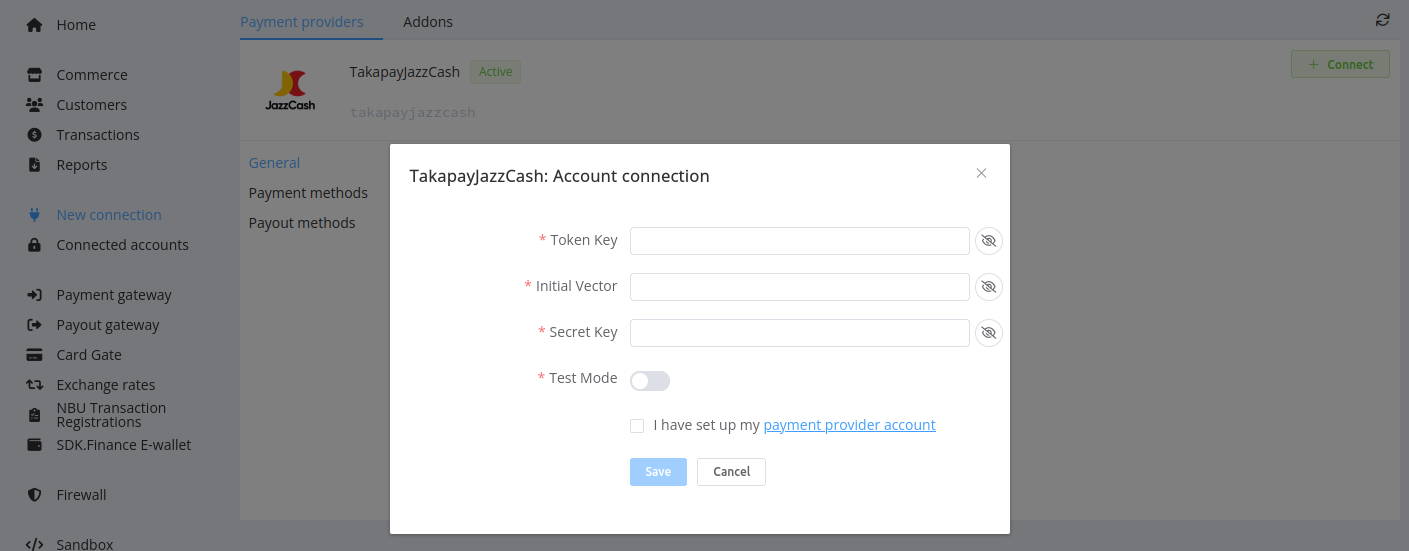The height and width of the screenshot is (551, 1409).
Task: Check the provider account setup checkbox
Action: [x=637, y=426]
